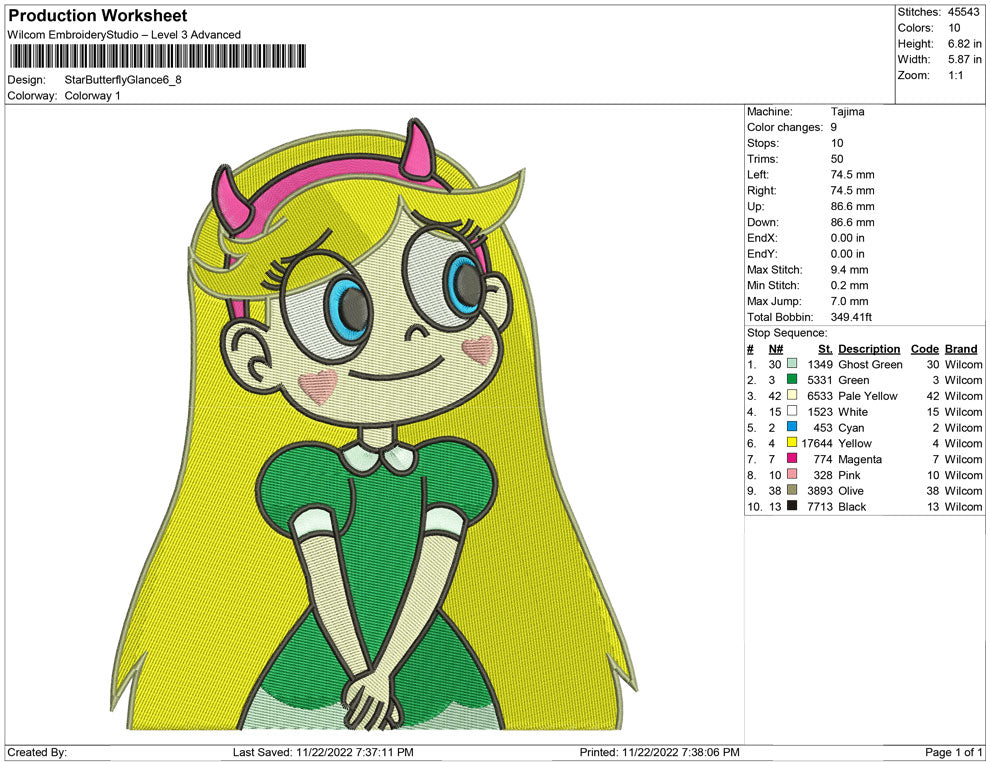Screen dimensions: 990x762
Task: Click the 'Description' column header
Action: point(869,349)
